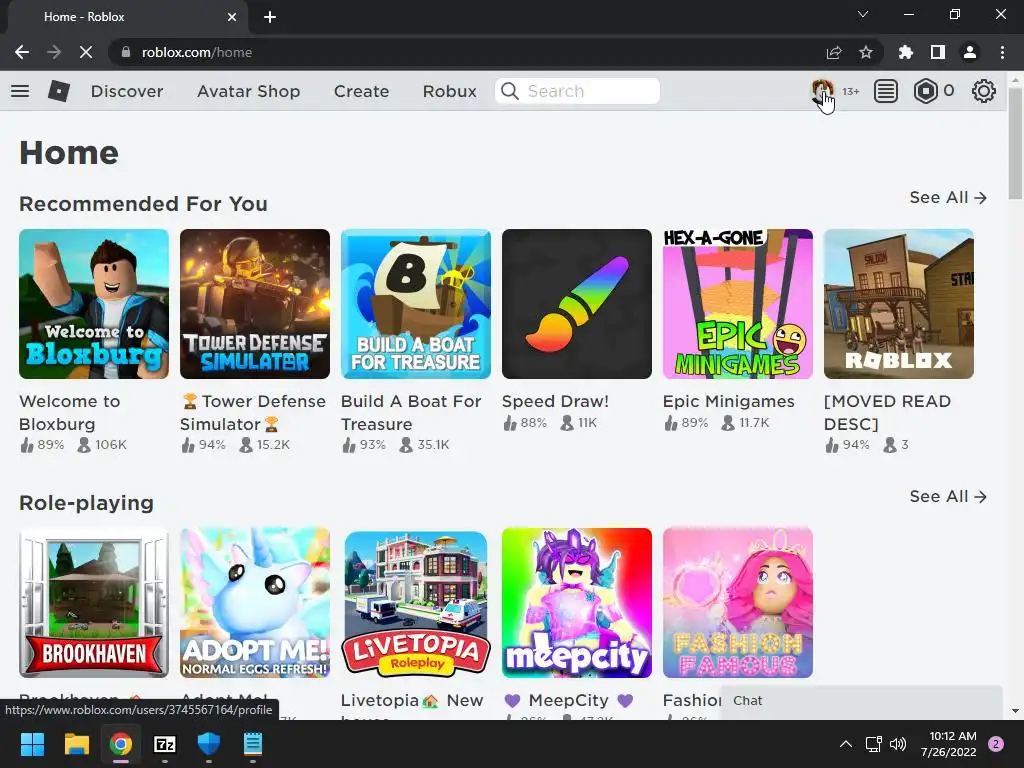Open the Adopt Me! game thumbnail

click(x=255, y=603)
